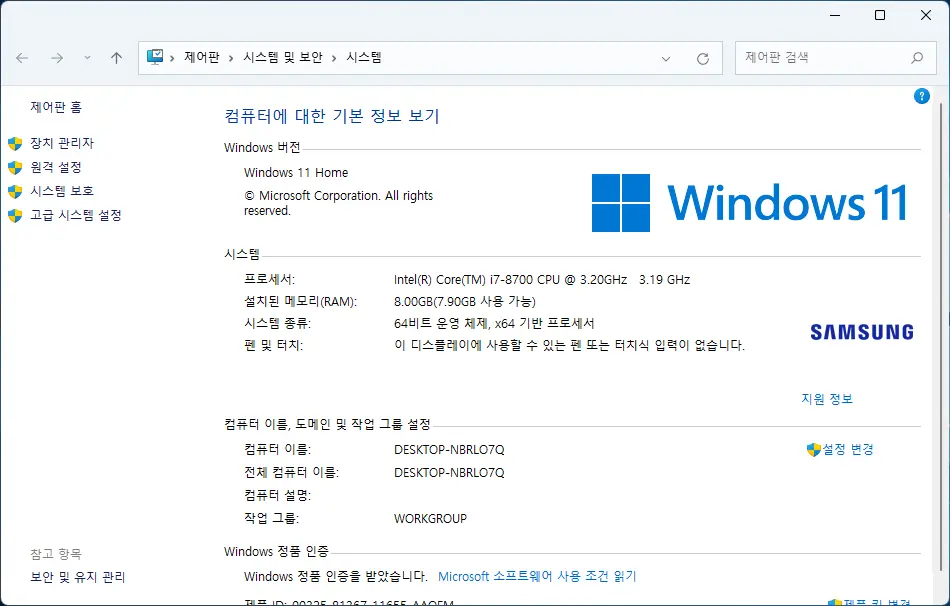Click the search magnifier icon
This screenshot has width=950, height=606.
pos(917,58)
